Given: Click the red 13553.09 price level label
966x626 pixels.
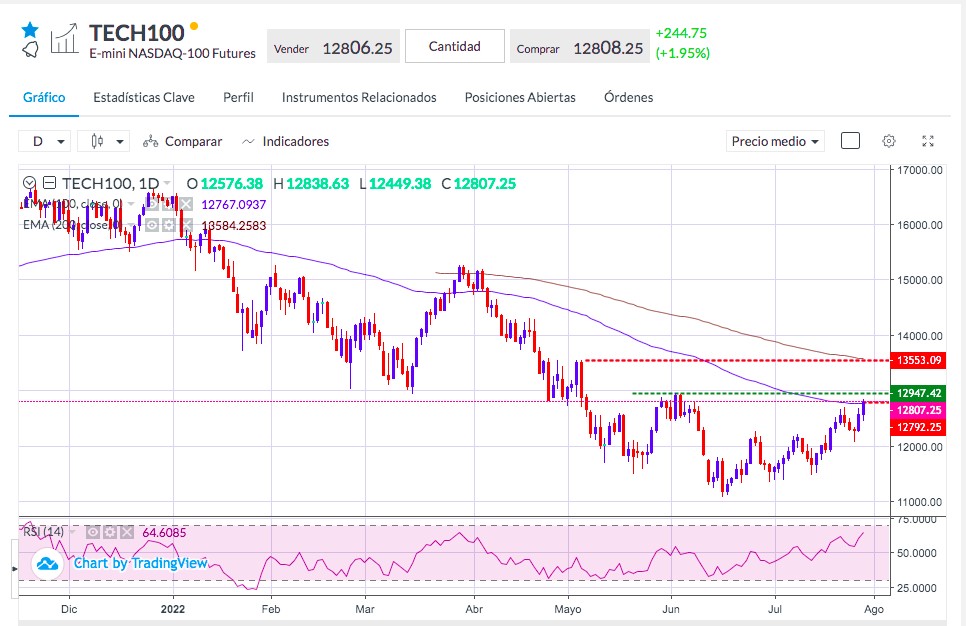Looking at the screenshot, I should point(919,360).
